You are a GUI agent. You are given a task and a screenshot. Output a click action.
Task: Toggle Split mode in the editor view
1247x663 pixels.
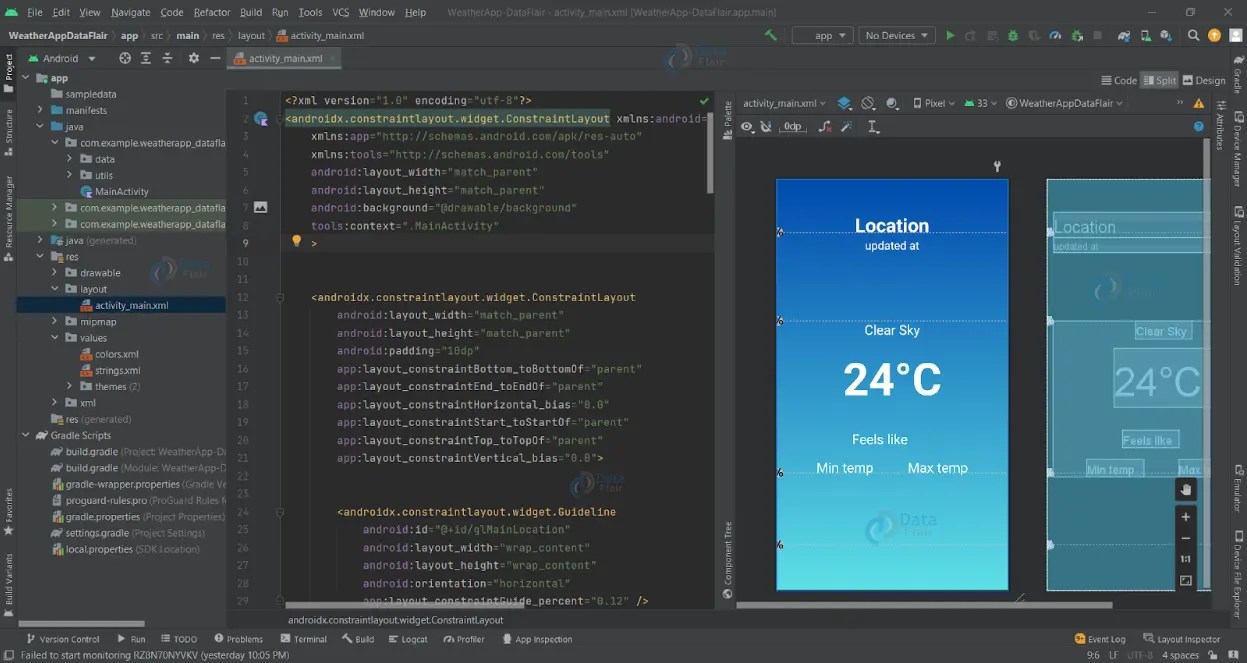pyautogui.click(x=1159, y=80)
